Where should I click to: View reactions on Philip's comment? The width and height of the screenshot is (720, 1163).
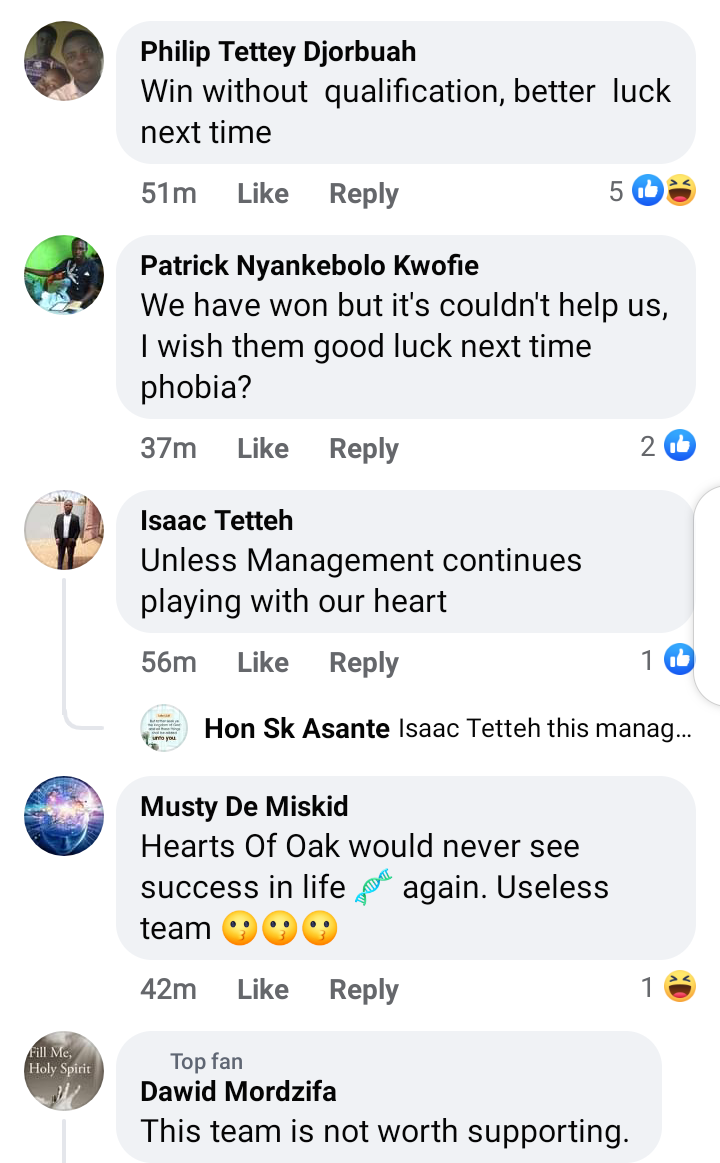click(x=662, y=190)
